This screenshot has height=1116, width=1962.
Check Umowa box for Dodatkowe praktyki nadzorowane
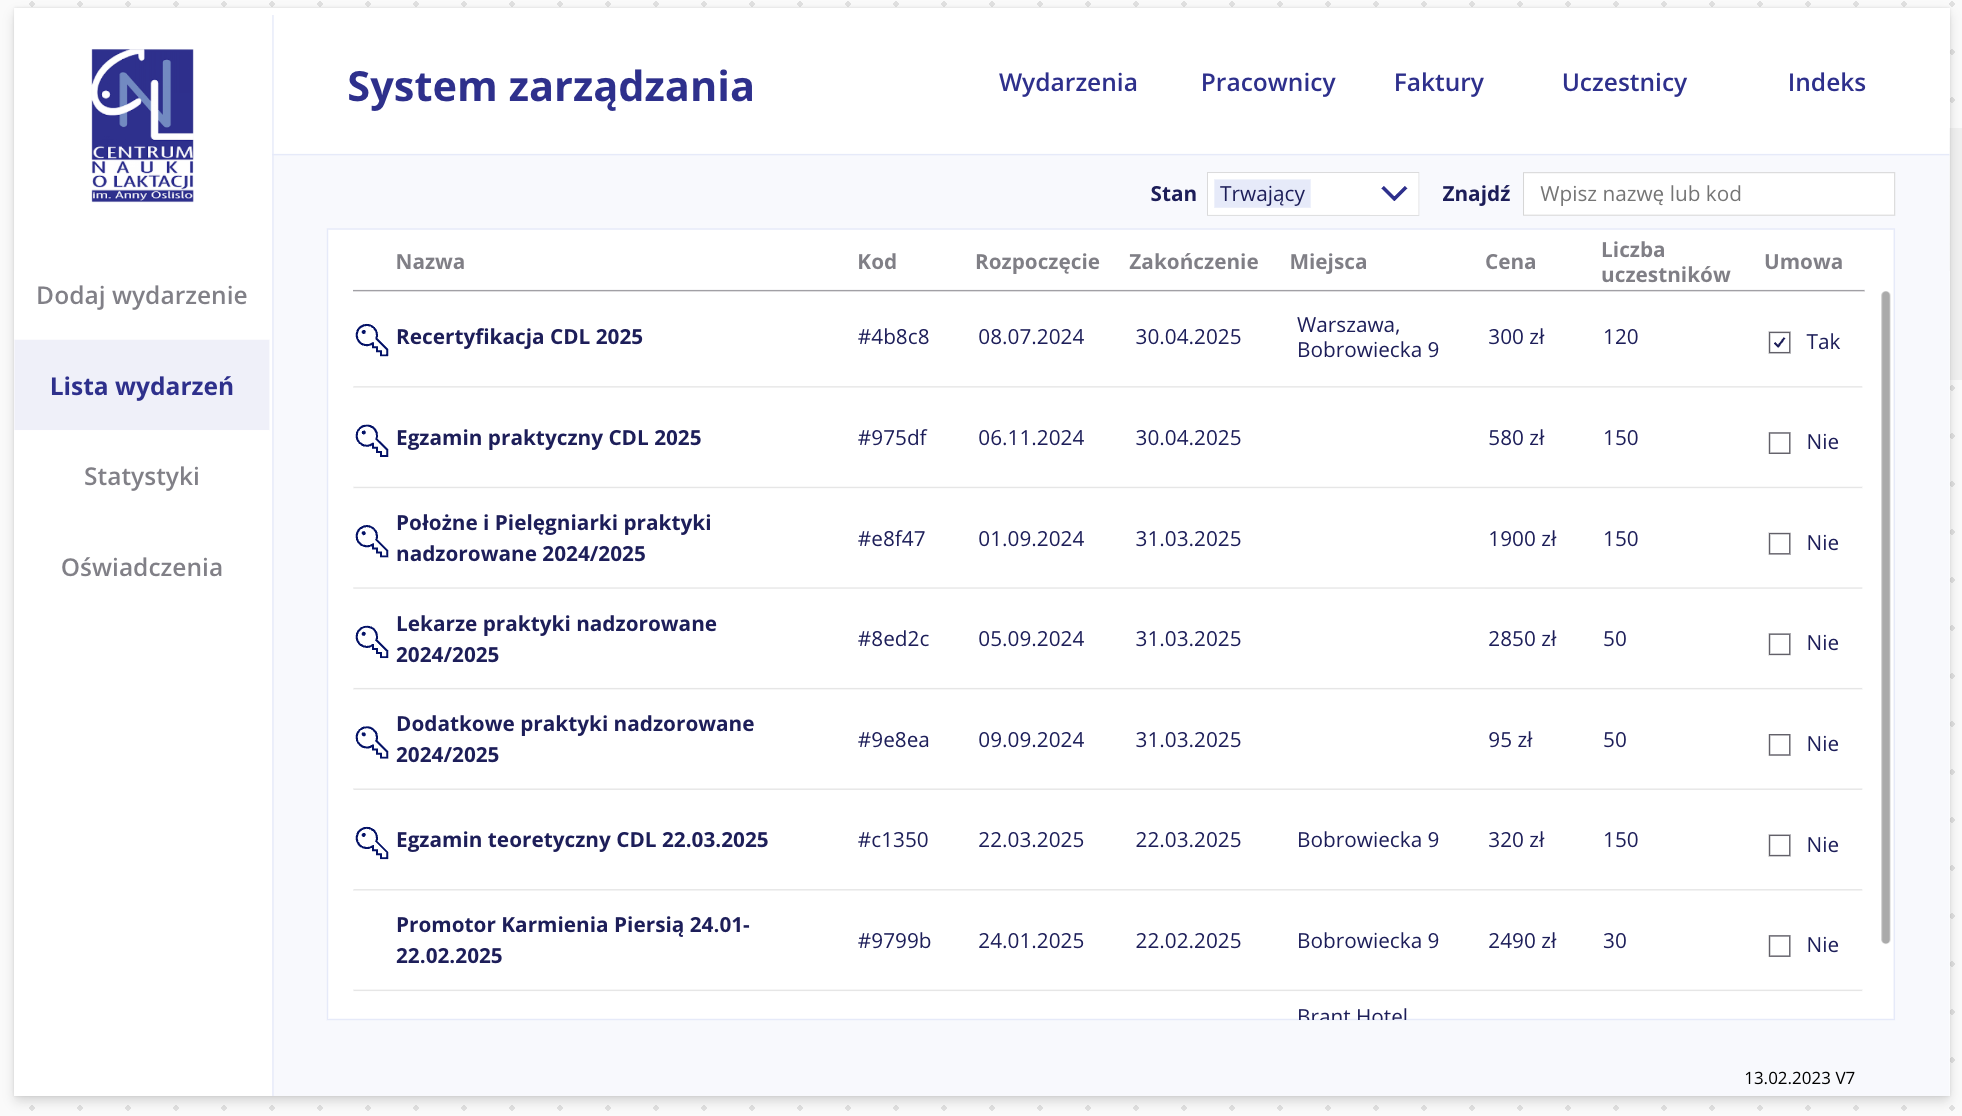click(1780, 745)
